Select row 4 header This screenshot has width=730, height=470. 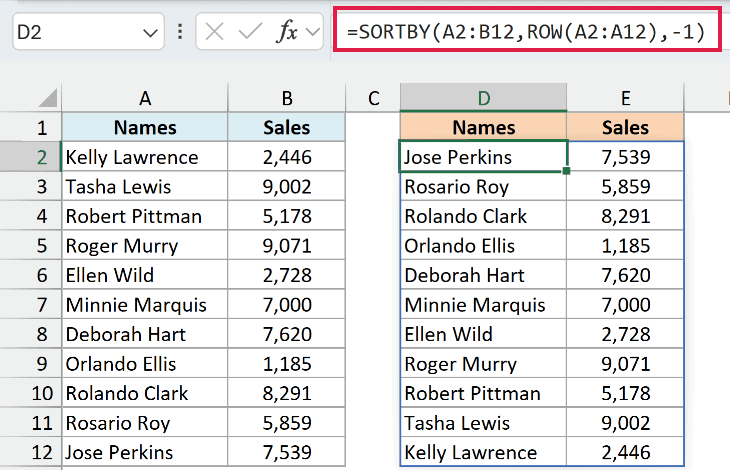click(31, 216)
